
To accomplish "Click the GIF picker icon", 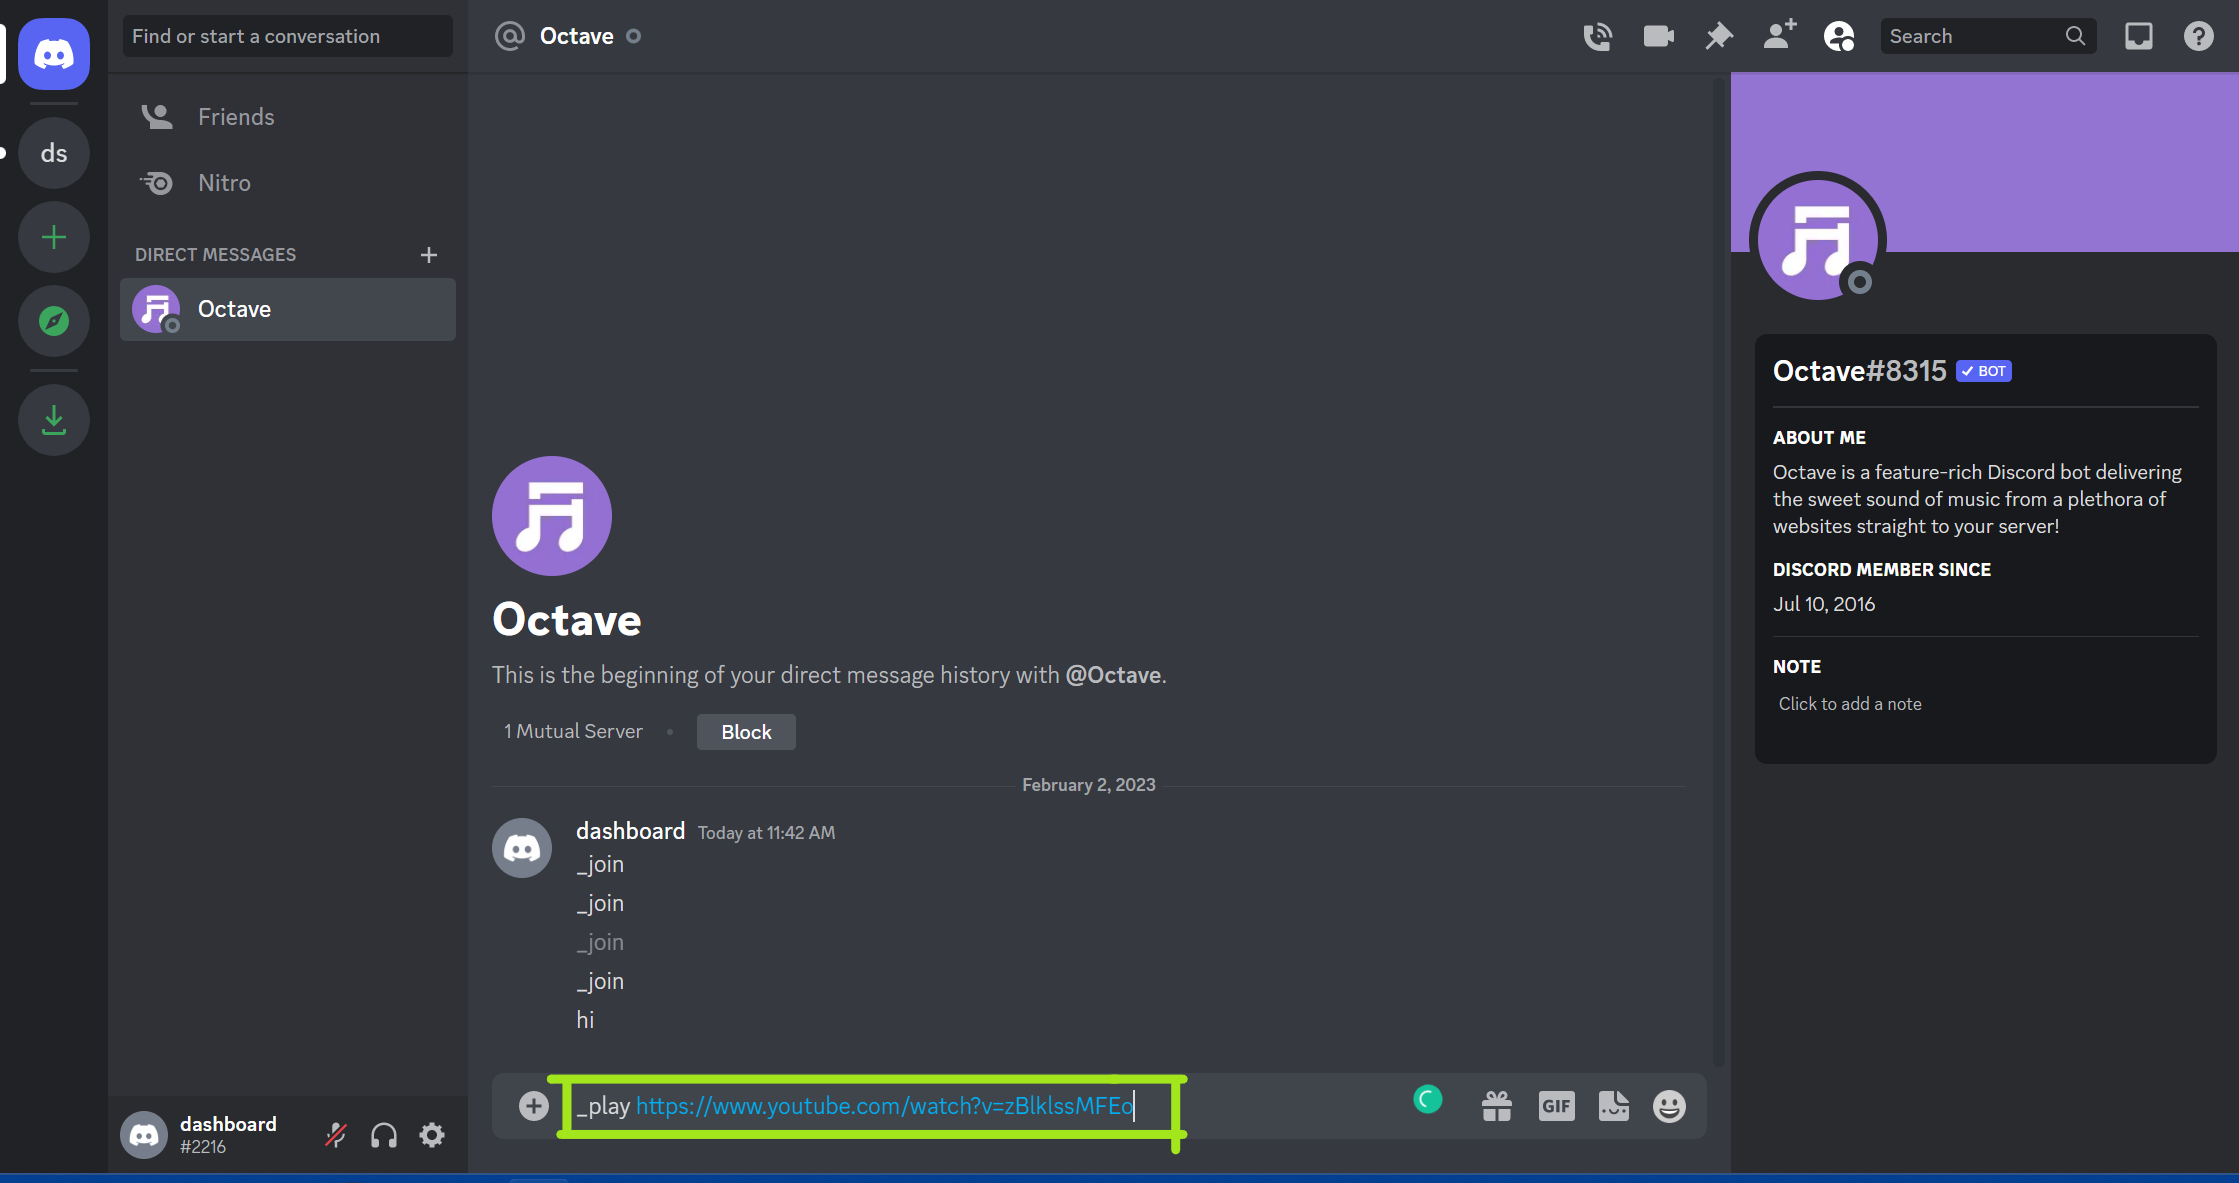I will point(1555,1107).
